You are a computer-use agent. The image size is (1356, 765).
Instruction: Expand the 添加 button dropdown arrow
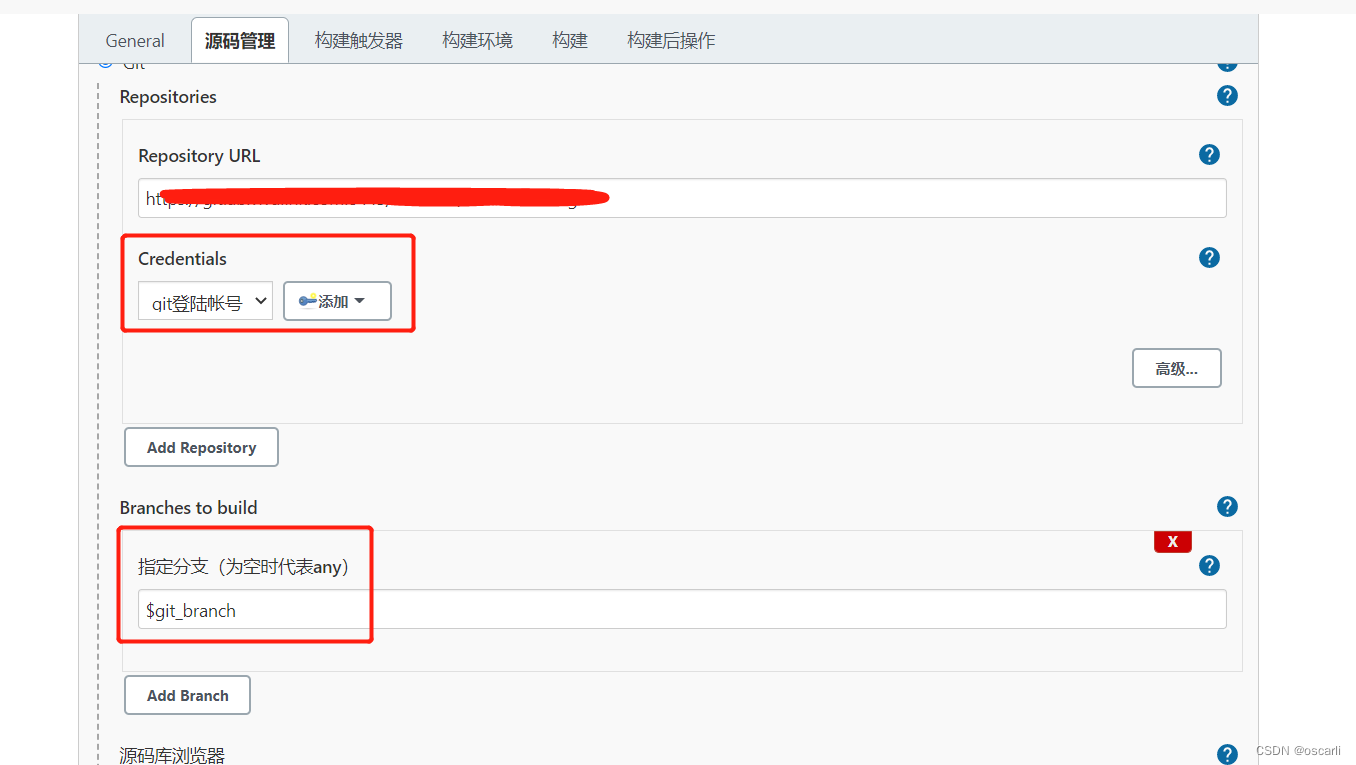tap(362, 300)
